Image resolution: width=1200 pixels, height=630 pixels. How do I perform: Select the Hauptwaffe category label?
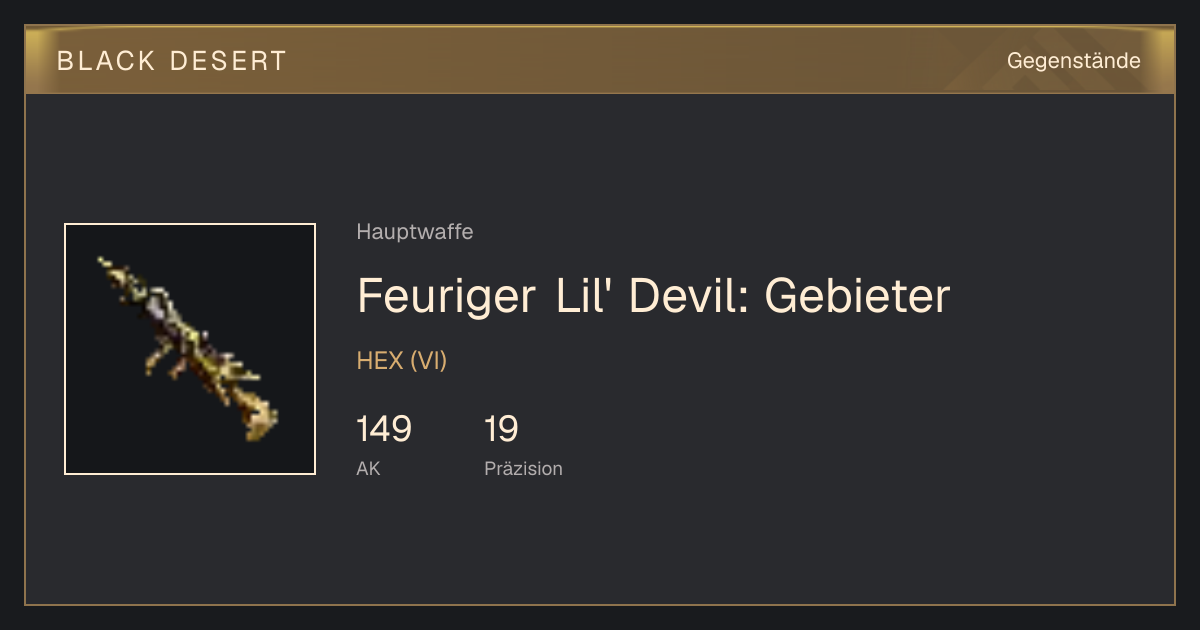click(415, 232)
